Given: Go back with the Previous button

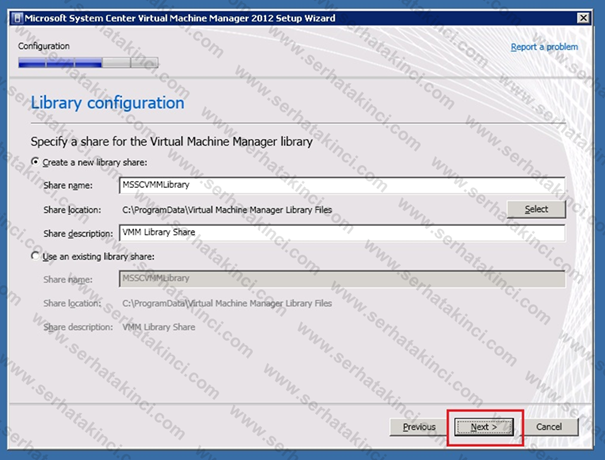Looking at the screenshot, I should (x=419, y=427).
